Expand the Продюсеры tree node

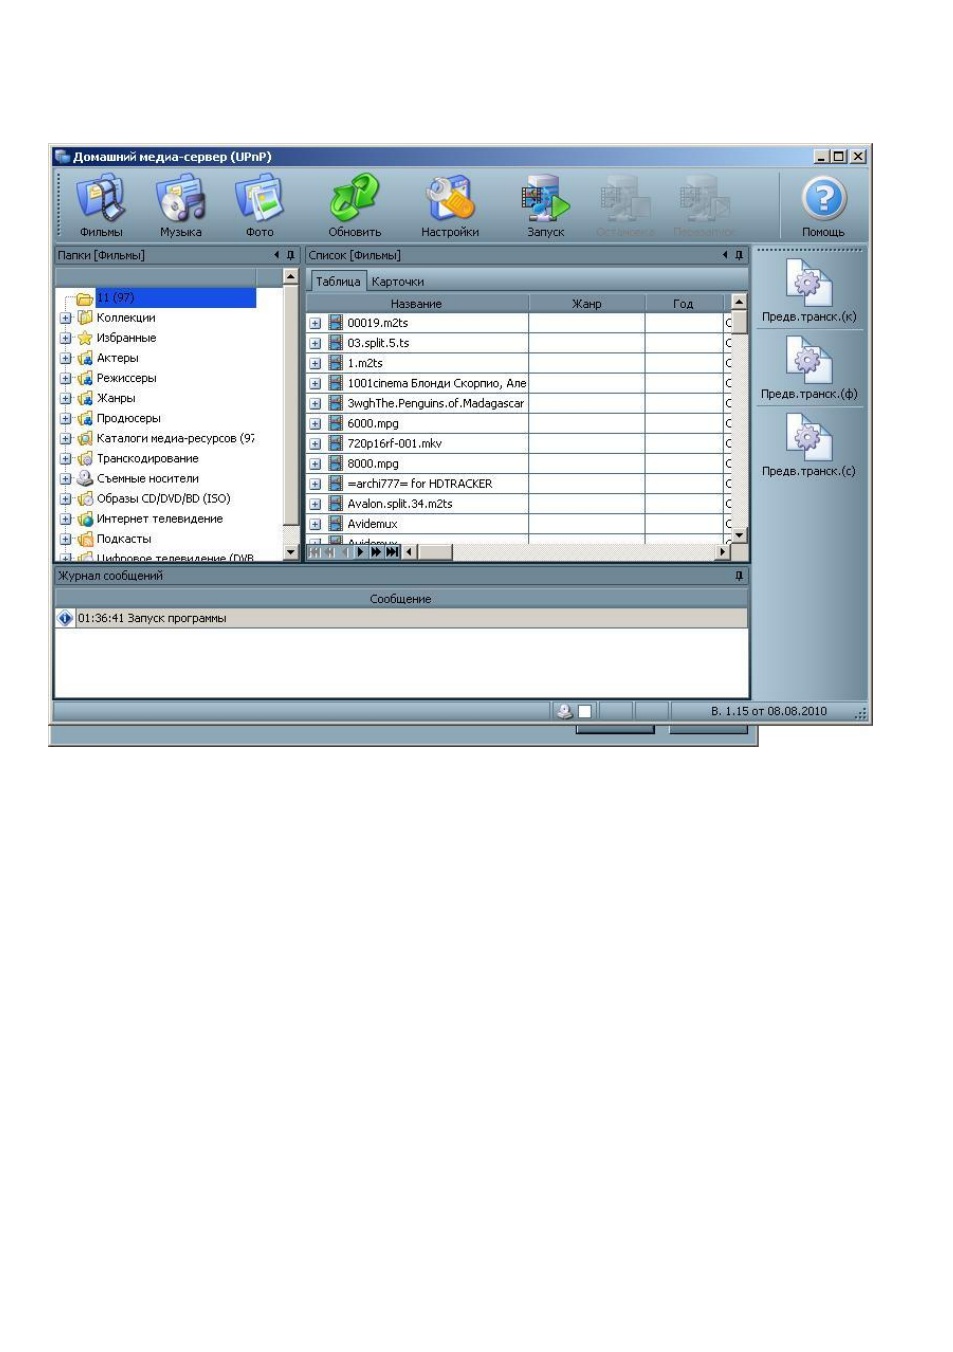pos(66,418)
